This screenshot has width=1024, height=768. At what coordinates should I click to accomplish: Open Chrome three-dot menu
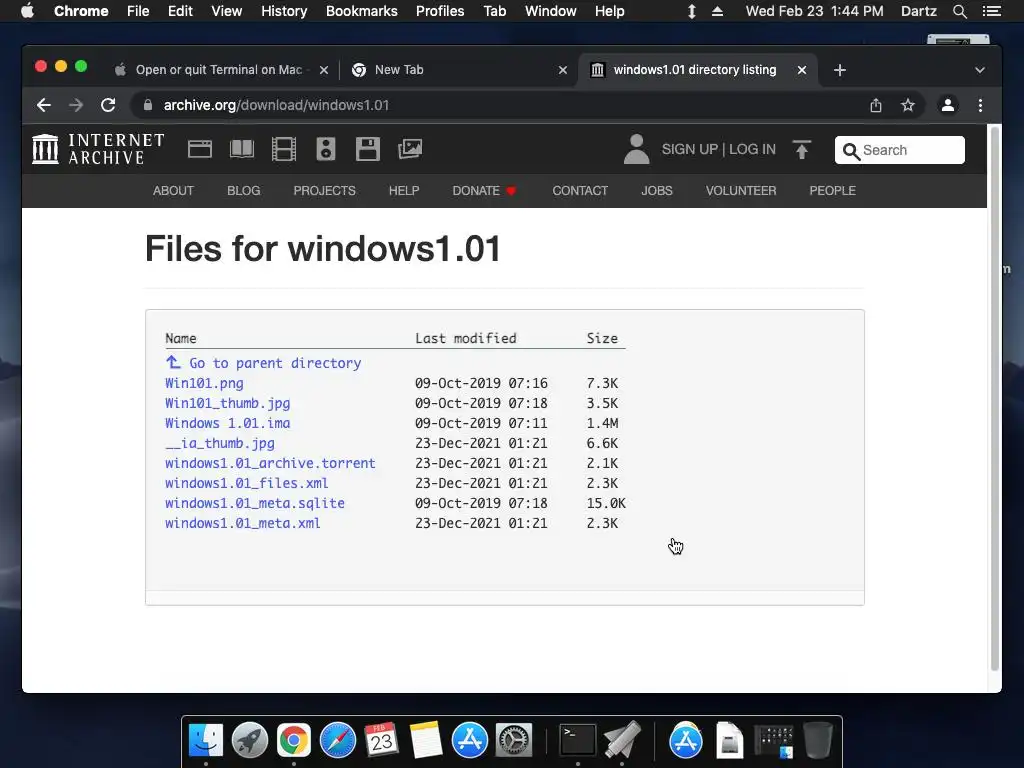[x=980, y=105]
